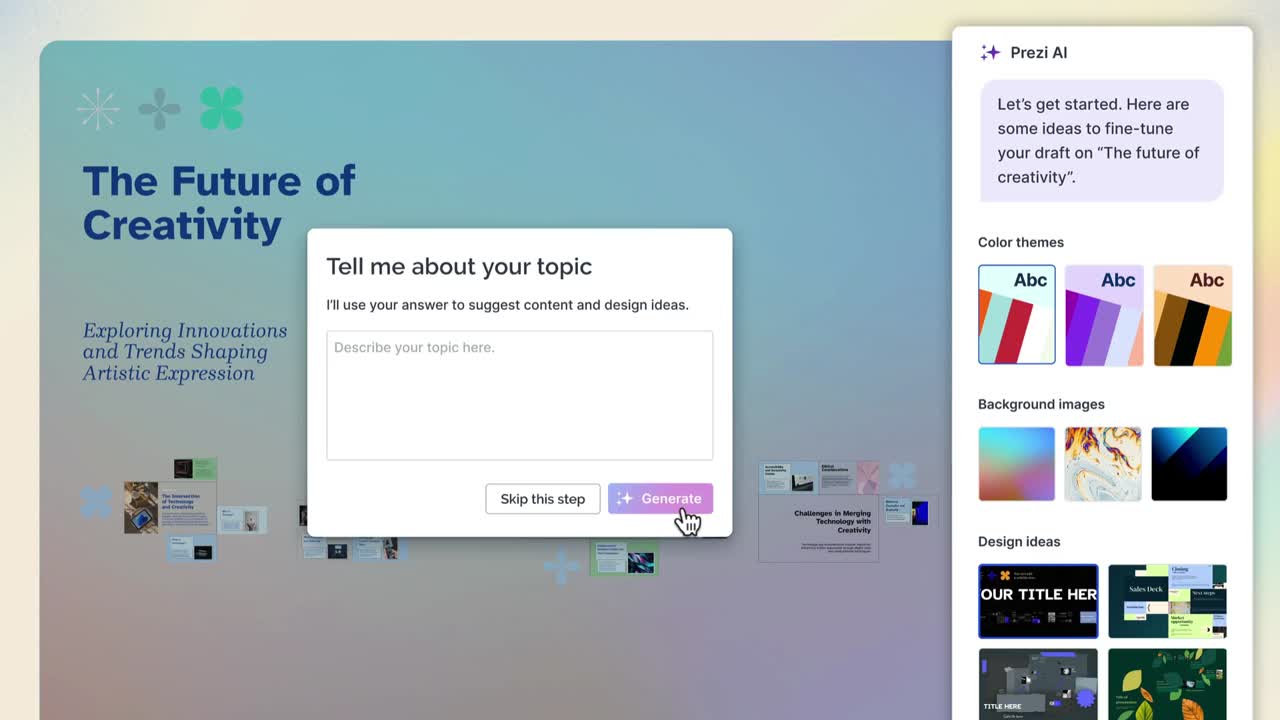
Task: Pick the orange and black color theme
Action: coord(1192,315)
